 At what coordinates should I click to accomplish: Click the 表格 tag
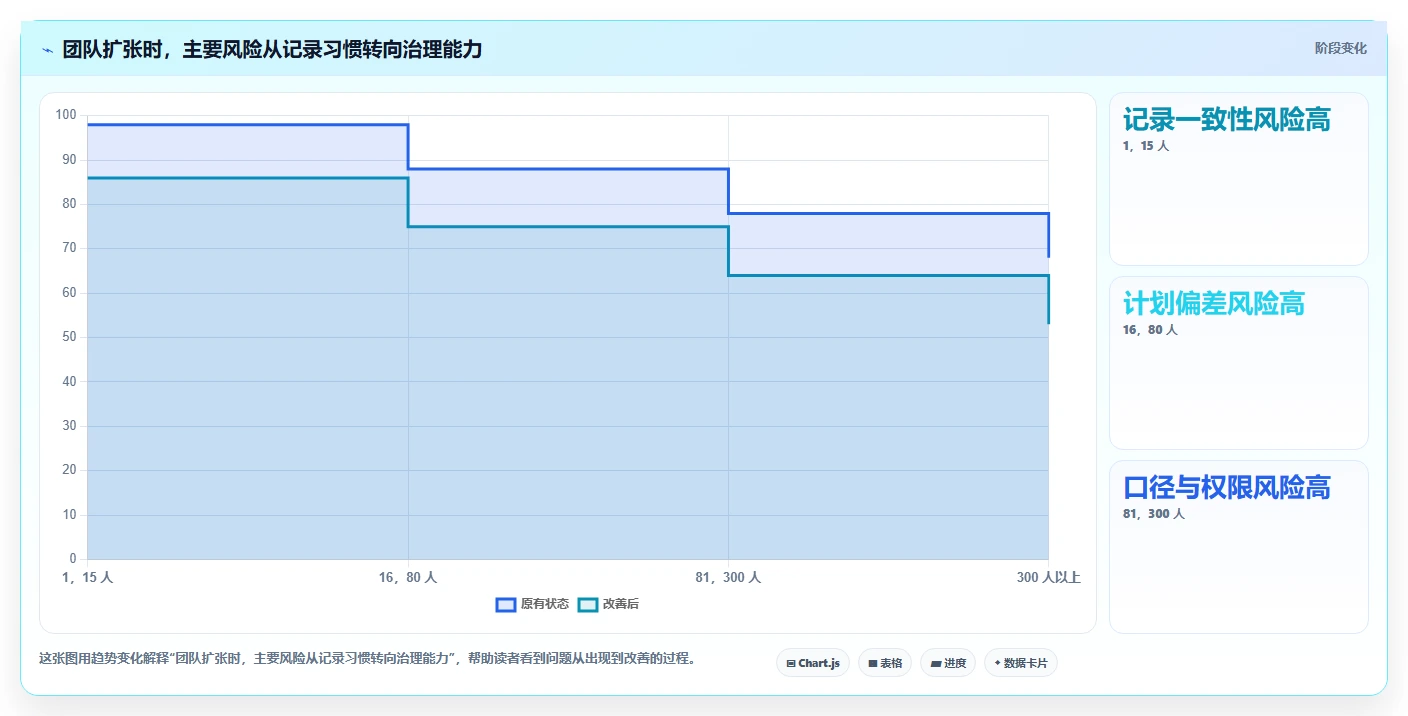coord(885,663)
